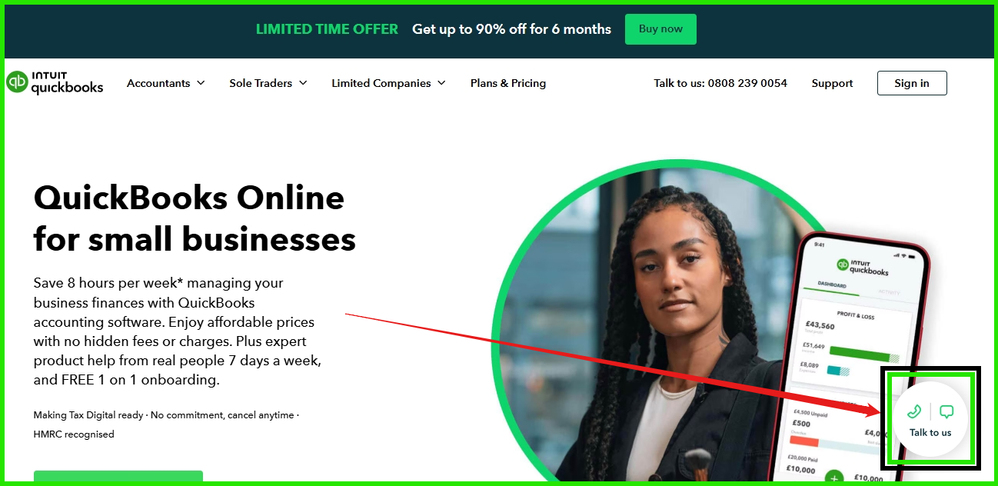The width and height of the screenshot is (998, 486).
Task: Click the green plus button on phone mockup
Action: (833, 477)
